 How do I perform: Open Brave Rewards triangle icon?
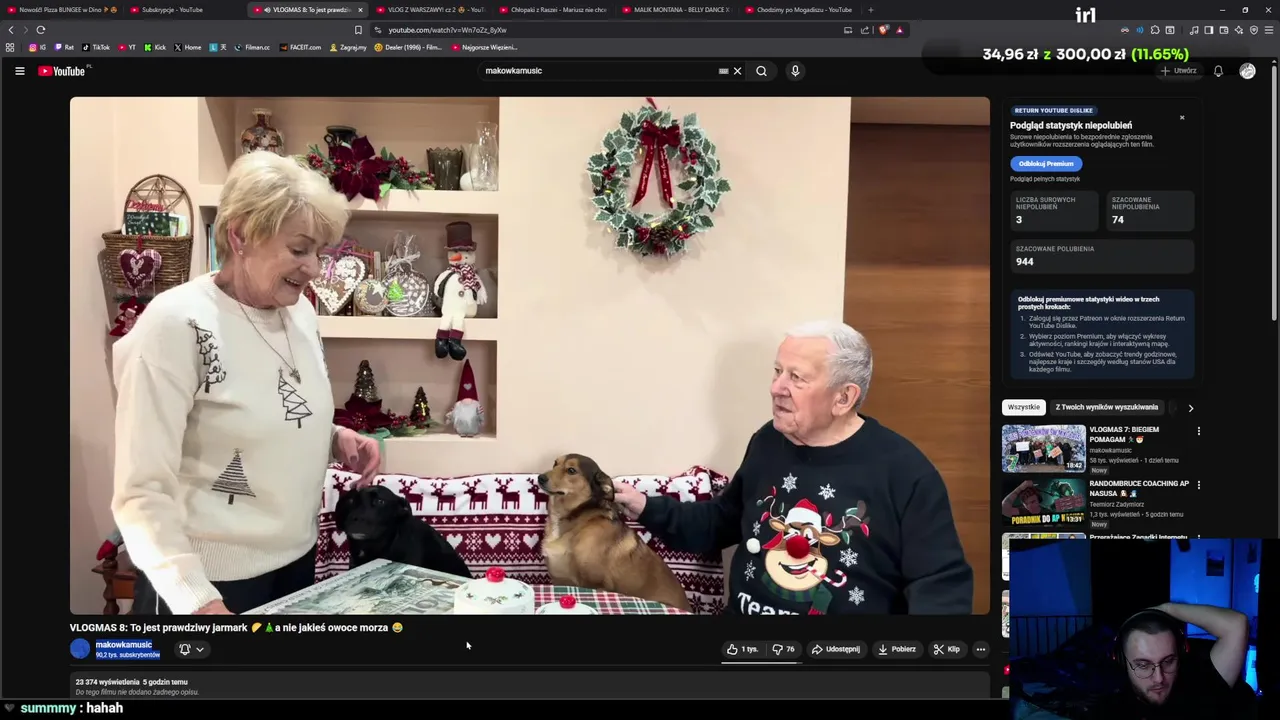coord(899,30)
